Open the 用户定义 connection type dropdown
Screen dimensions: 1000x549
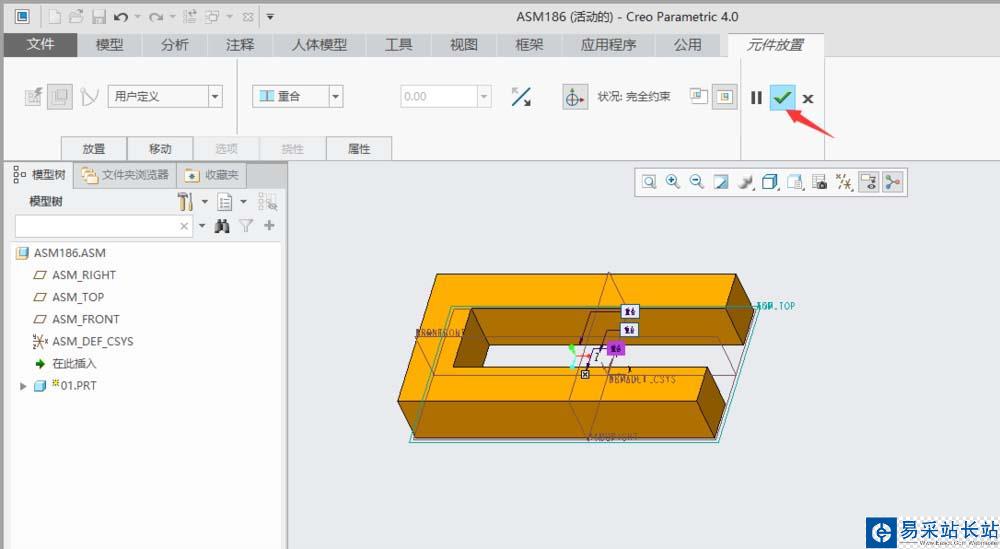[216, 97]
